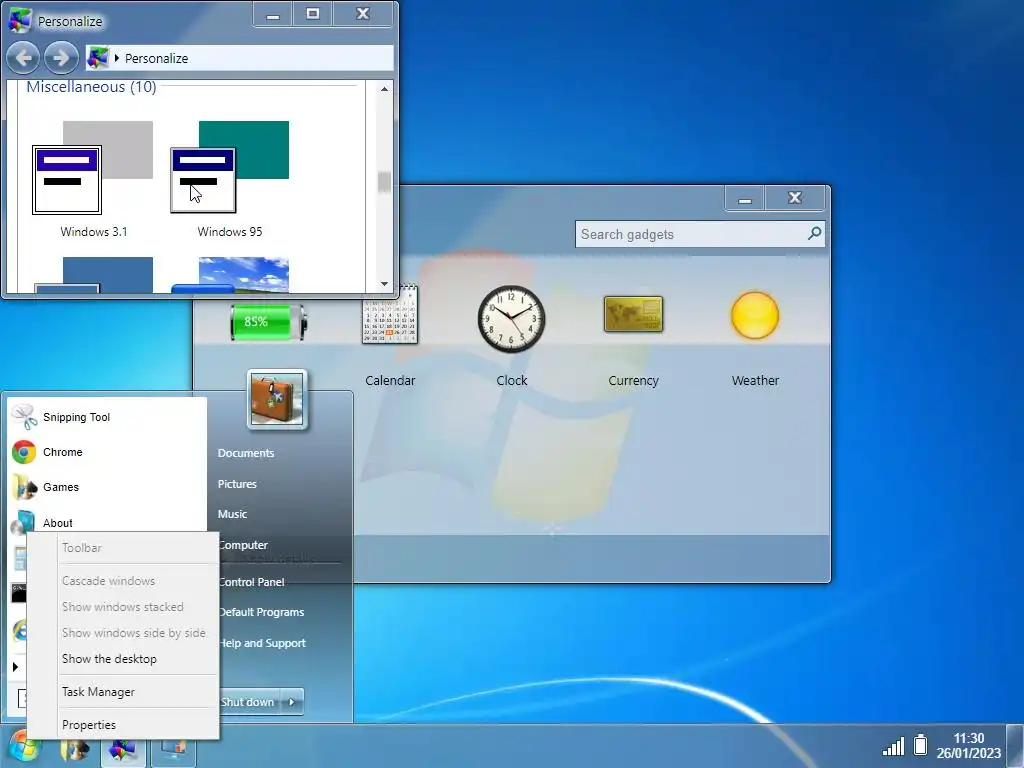The width and height of the screenshot is (1024, 768).
Task: Click the Personalize address bar text
Action: pyautogui.click(x=156, y=58)
